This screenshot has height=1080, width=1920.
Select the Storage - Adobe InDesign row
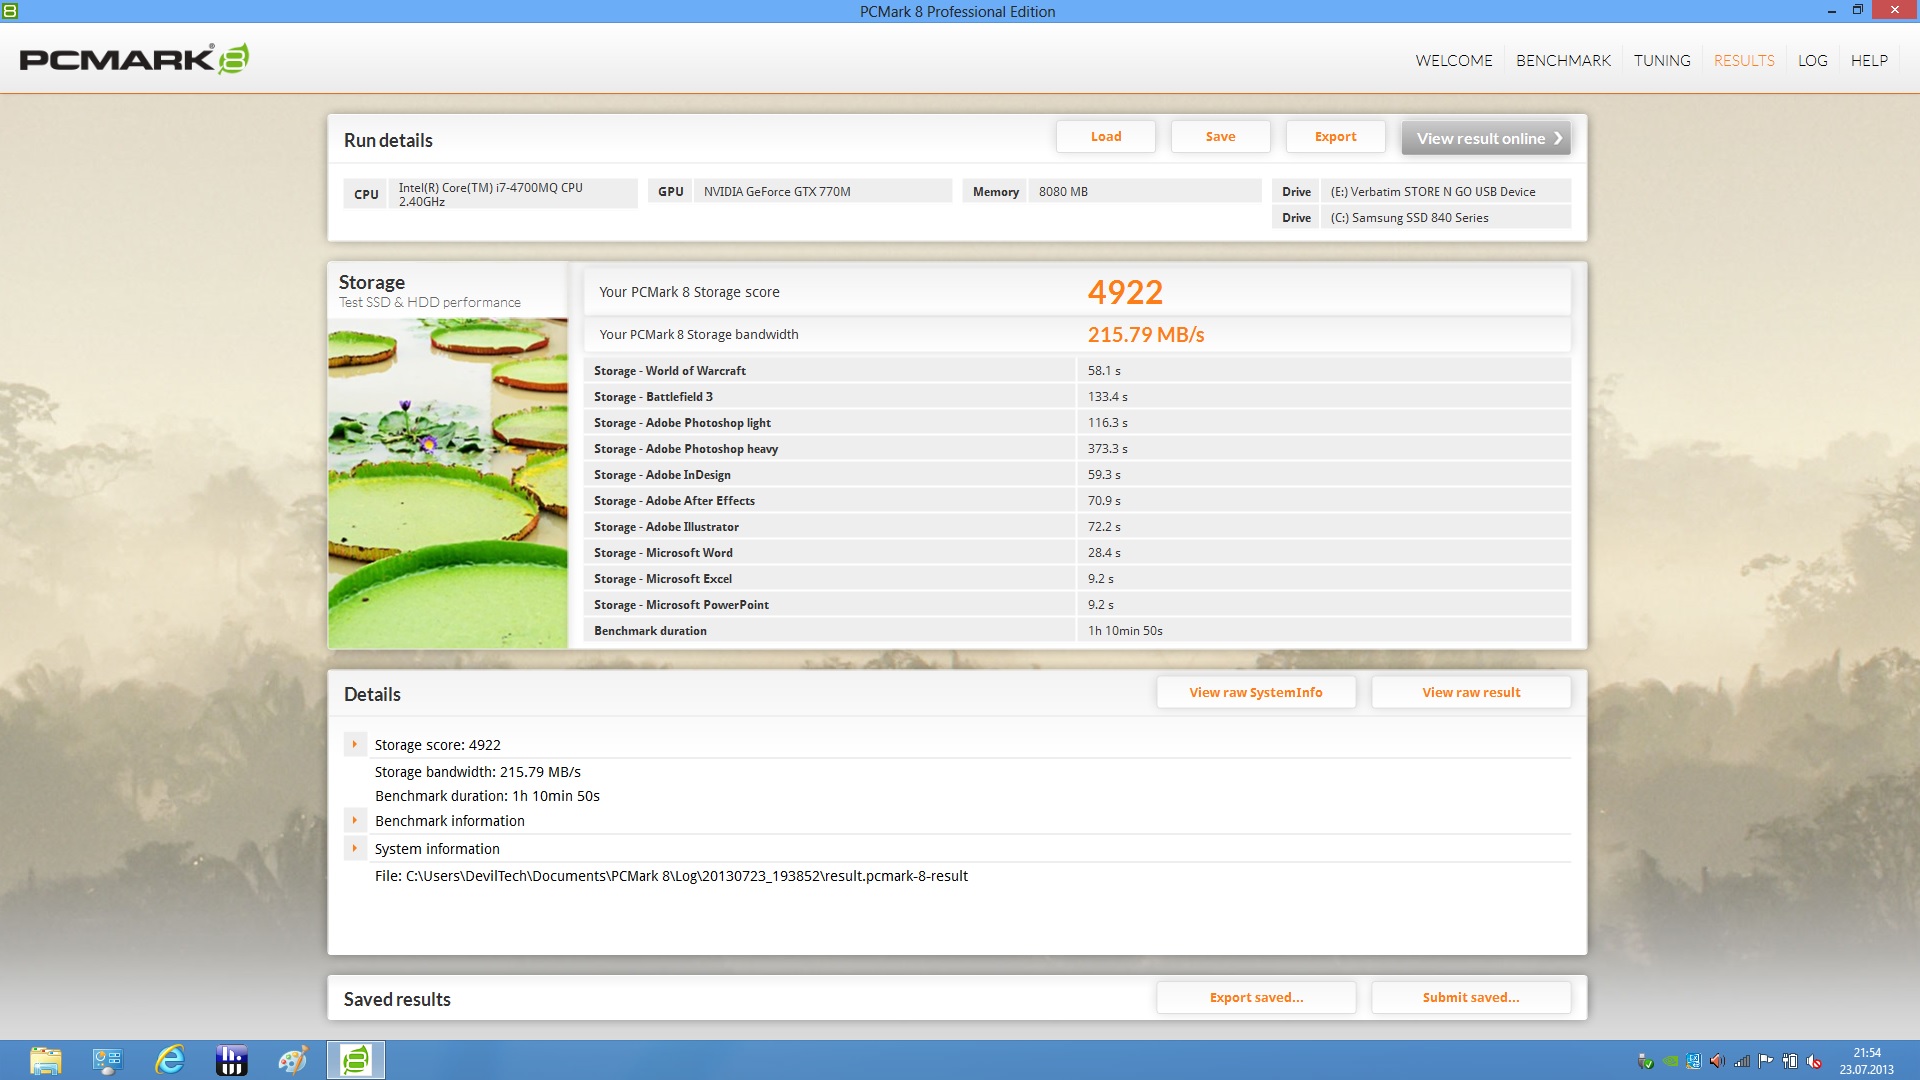click(1077, 475)
